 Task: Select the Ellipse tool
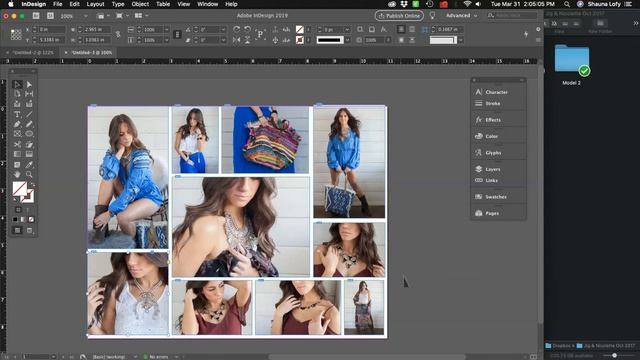29,134
